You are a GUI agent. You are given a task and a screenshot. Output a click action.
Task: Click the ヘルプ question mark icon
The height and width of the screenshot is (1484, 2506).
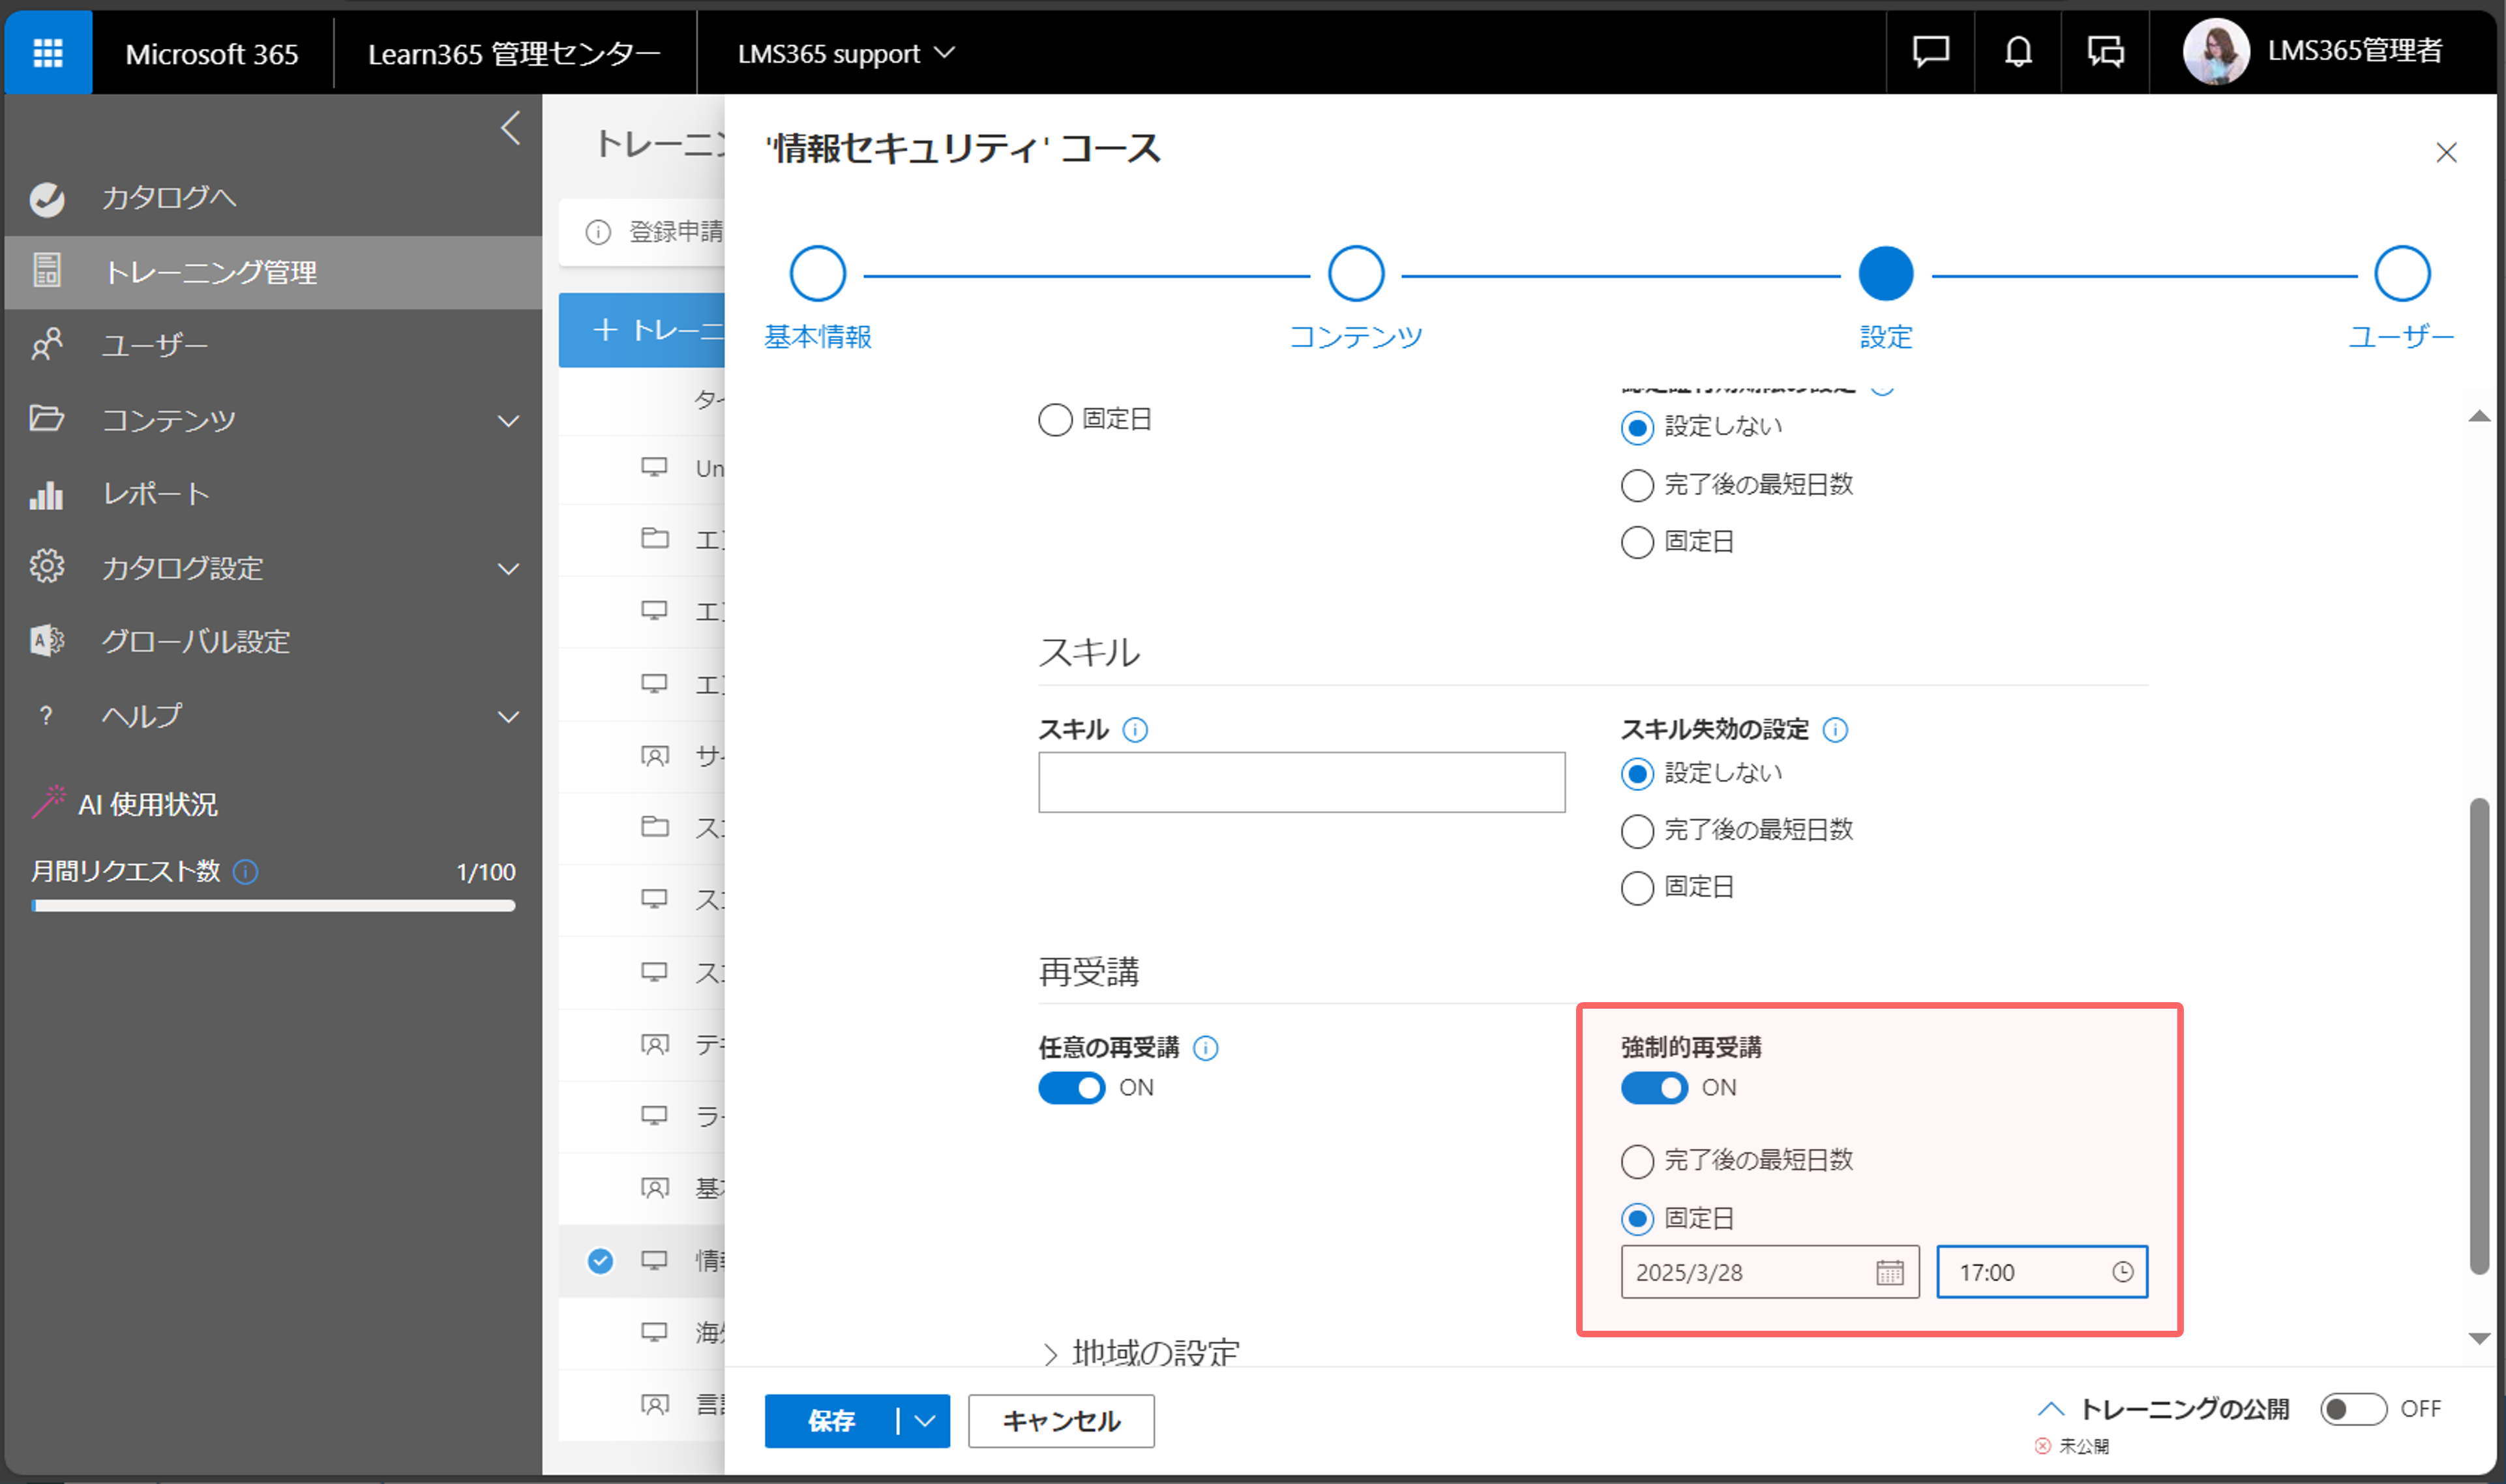point(46,716)
